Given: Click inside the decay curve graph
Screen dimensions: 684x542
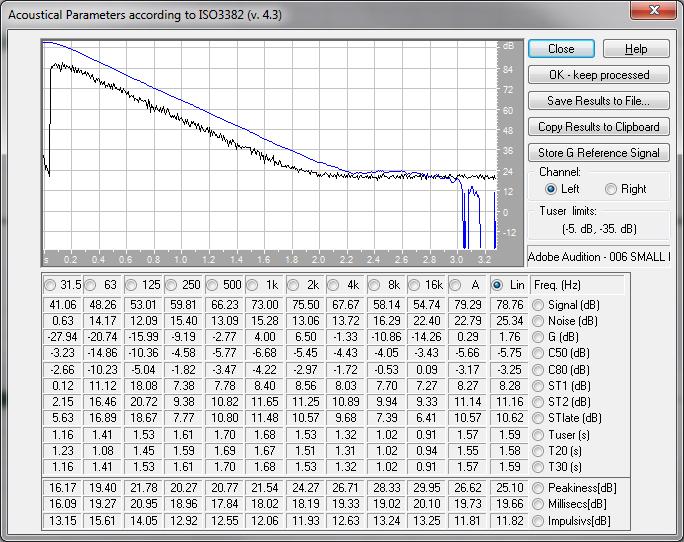Looking at the screenshot, I should point(270,146).
